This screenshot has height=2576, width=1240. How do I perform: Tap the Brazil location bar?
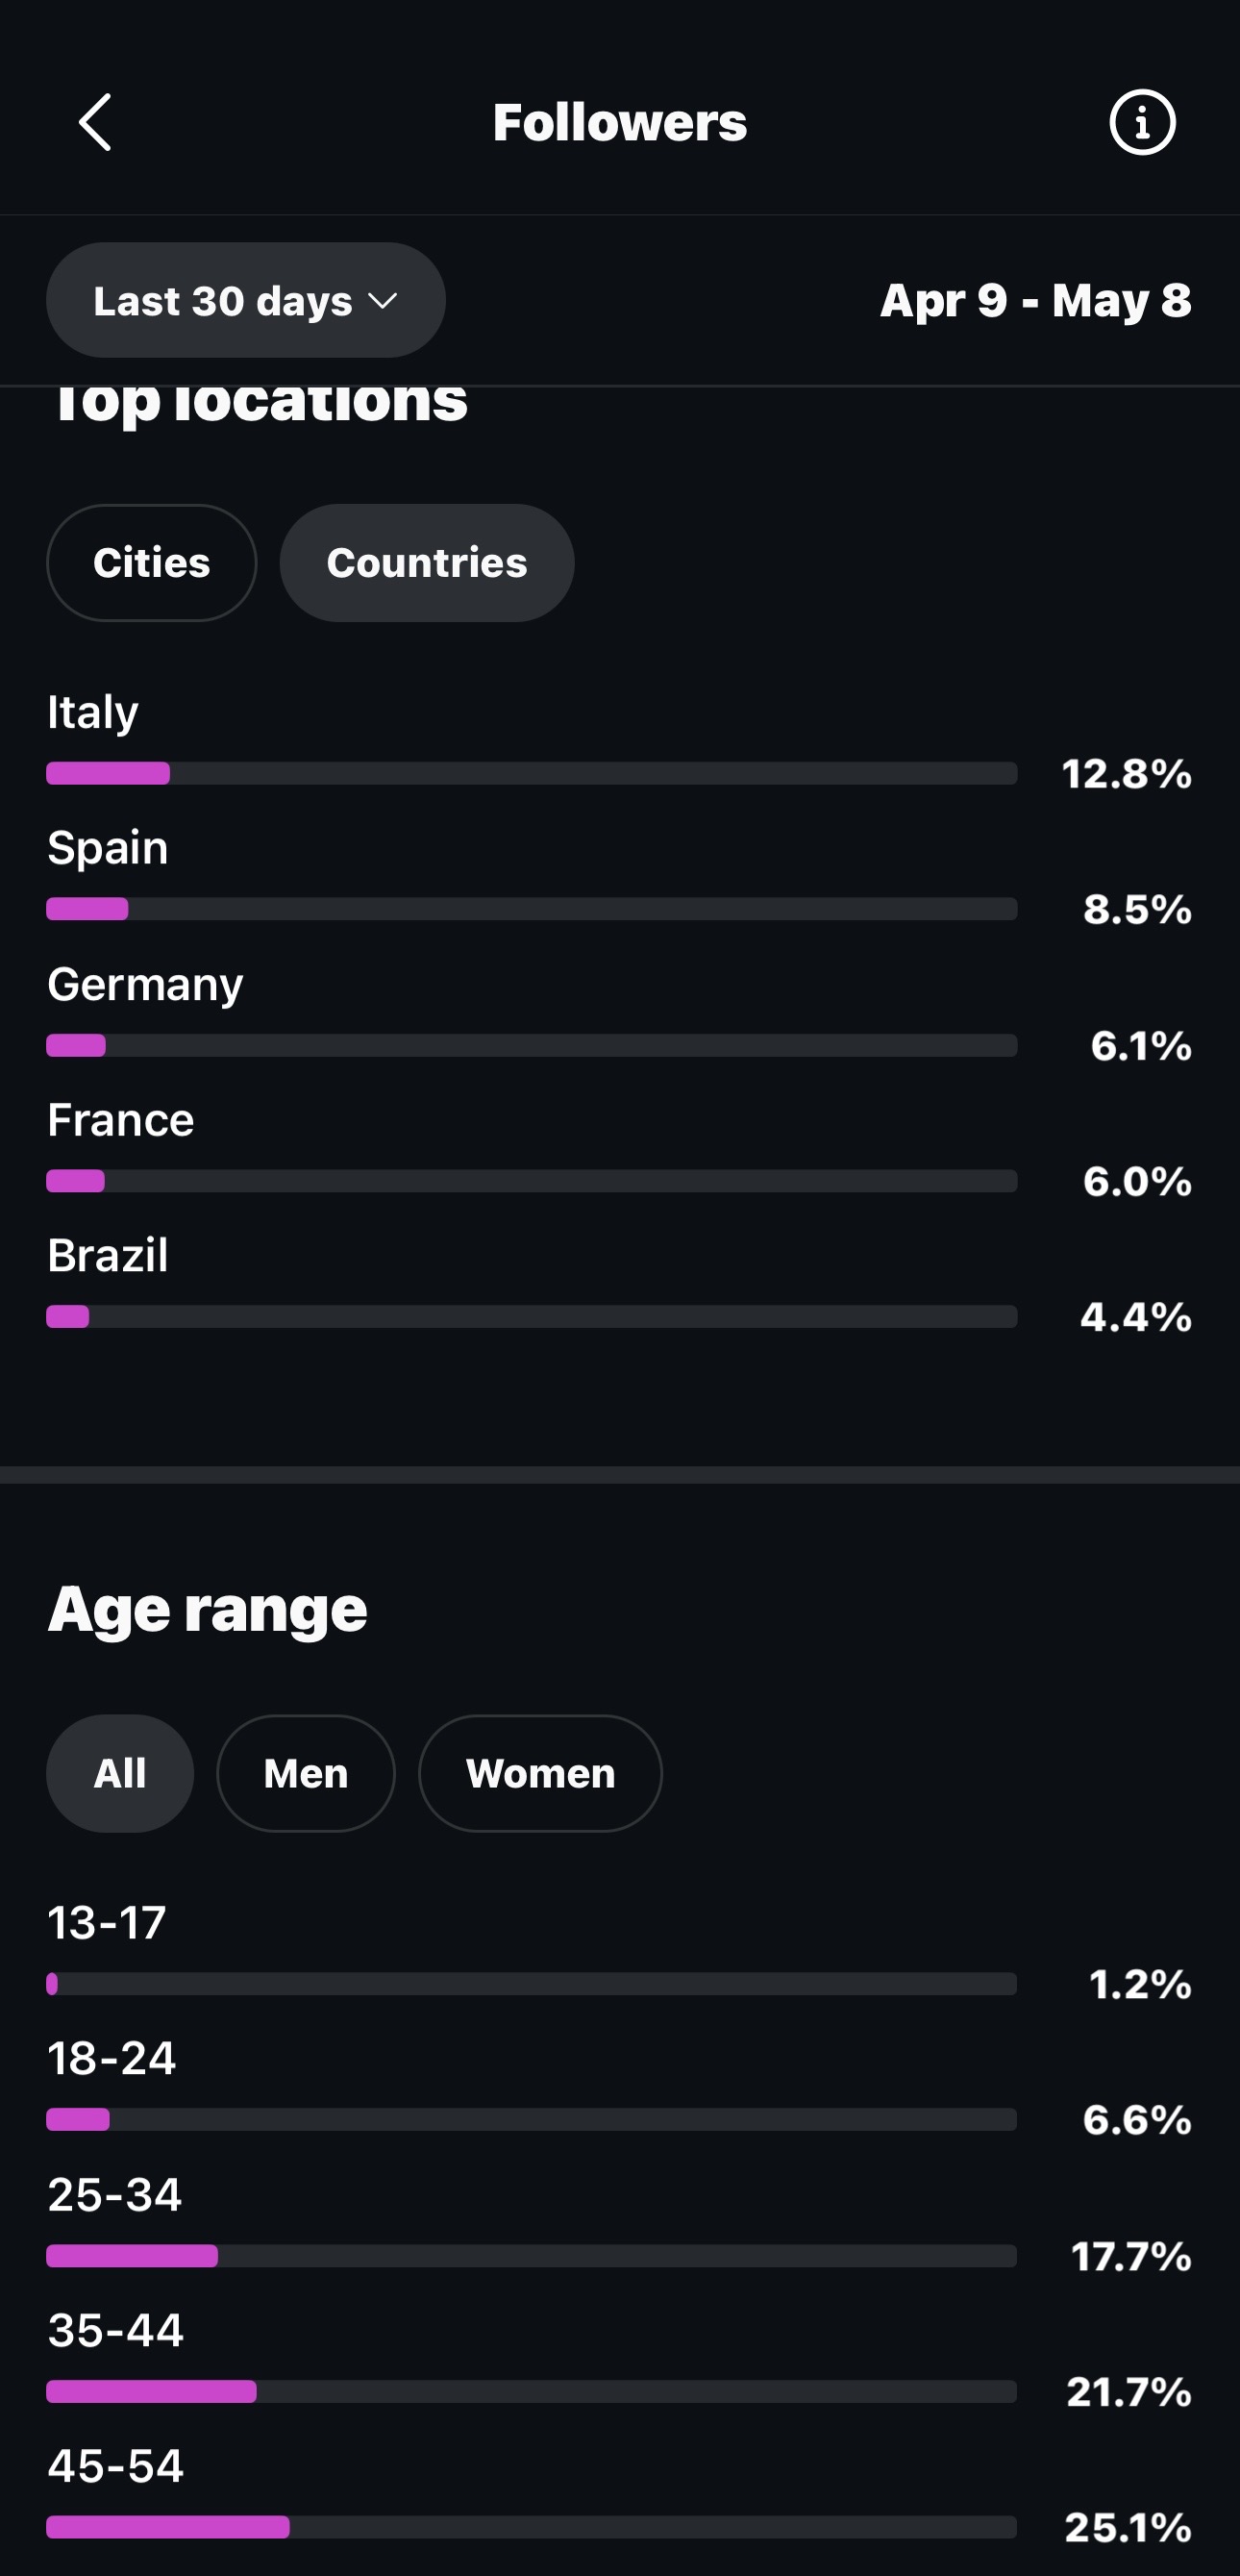[532, 1317]
